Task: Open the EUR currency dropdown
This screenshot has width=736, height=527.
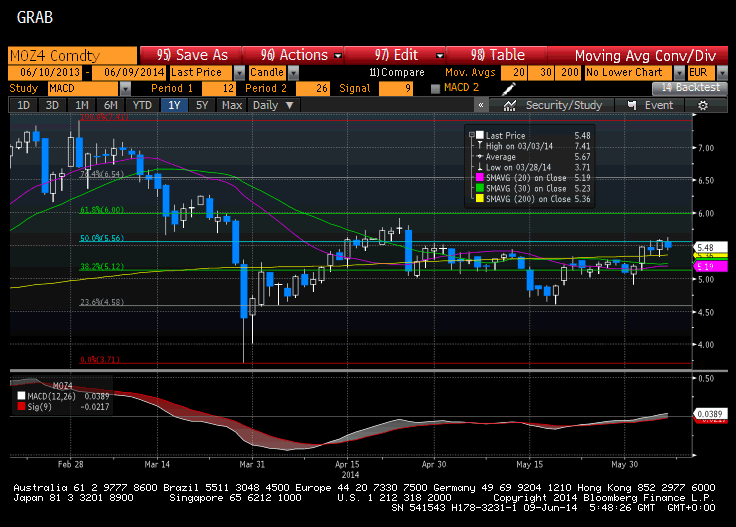Action: pyautogui.click(x=722, y=73)
